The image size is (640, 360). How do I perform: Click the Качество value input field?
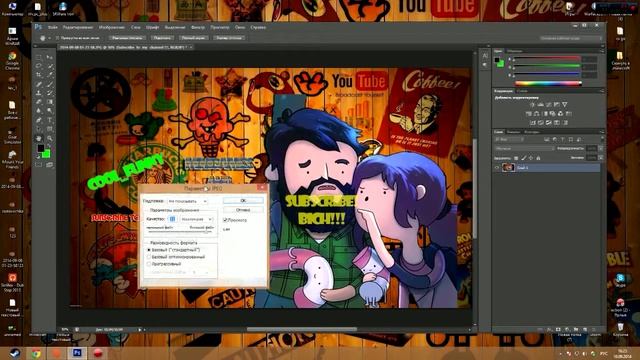point(172,219)
